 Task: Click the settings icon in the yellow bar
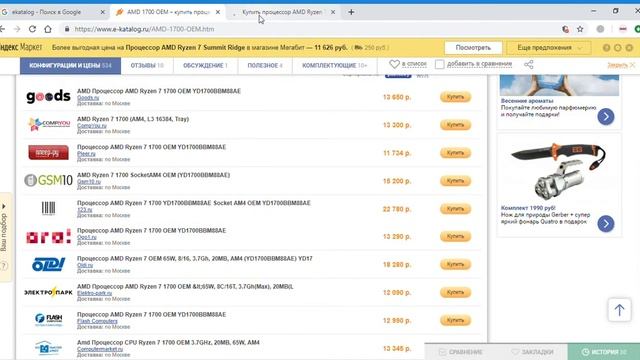[x=618, y=48]
